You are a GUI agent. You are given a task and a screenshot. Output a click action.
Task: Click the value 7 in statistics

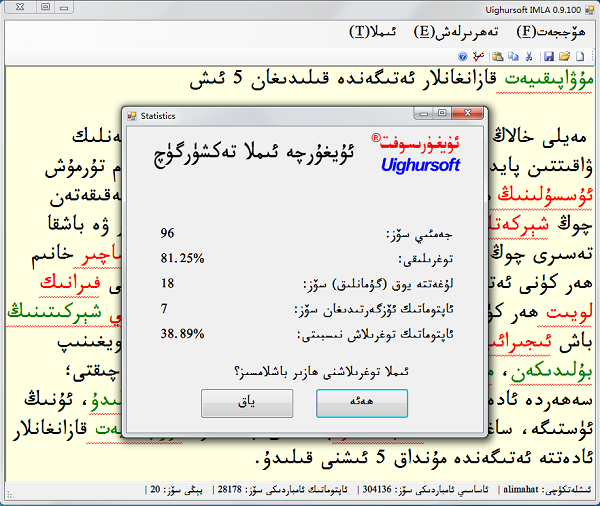(164, 308)
